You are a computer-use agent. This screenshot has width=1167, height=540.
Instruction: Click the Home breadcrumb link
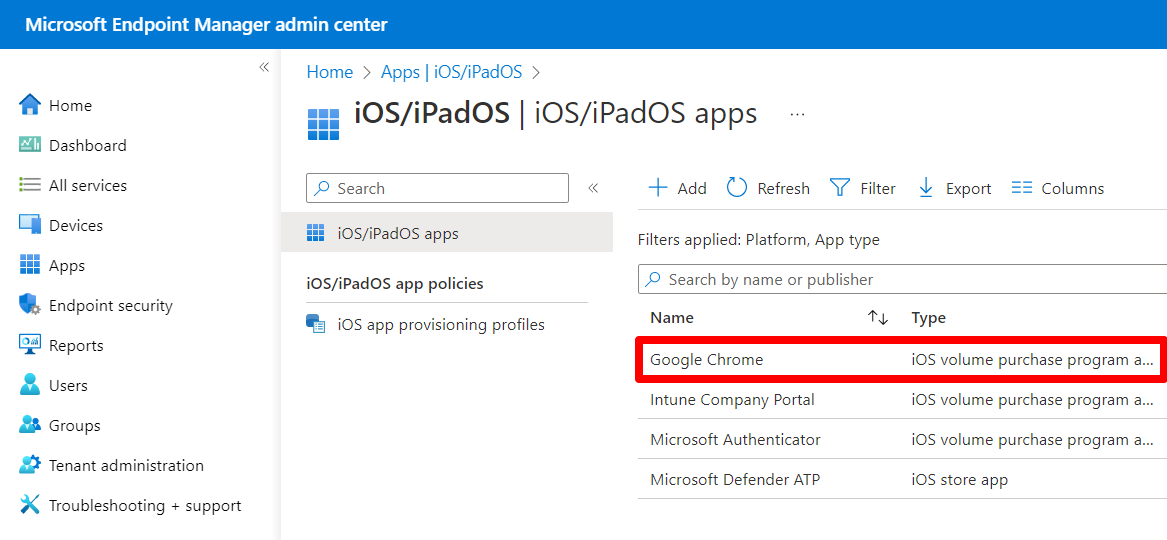pyautogui.click(x=330, y=72)
